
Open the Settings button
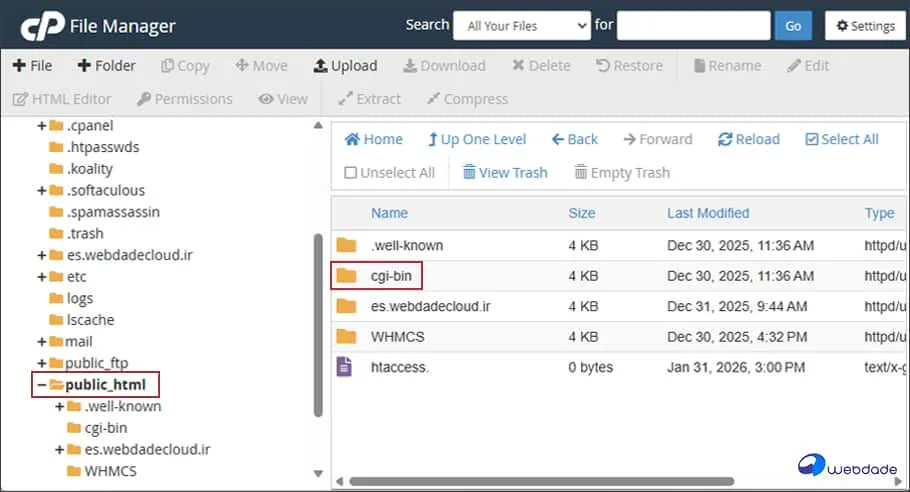(864, 26)
